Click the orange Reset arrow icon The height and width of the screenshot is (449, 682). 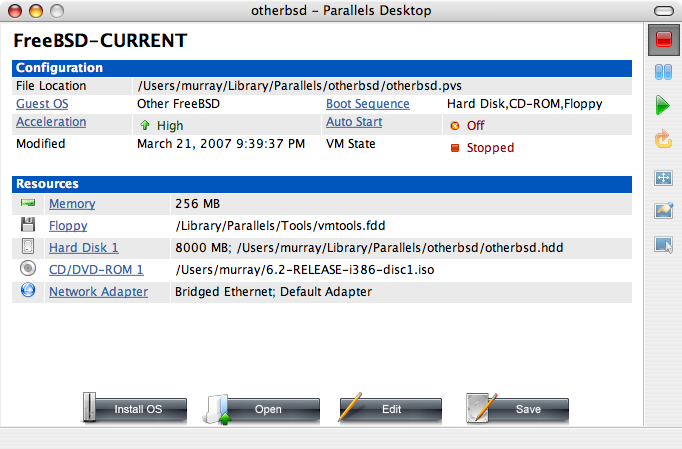662,139
